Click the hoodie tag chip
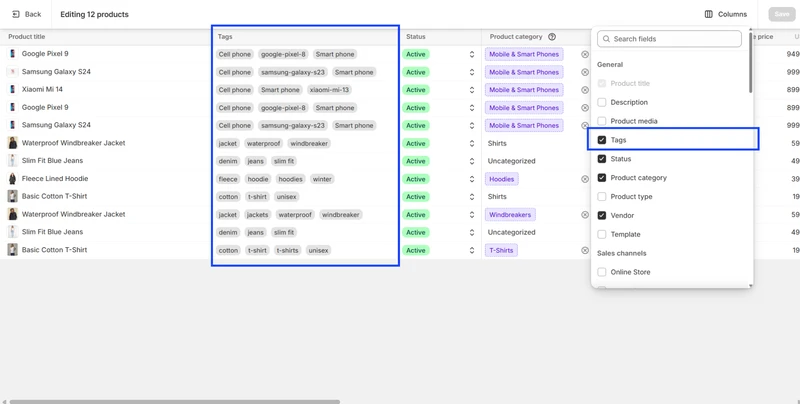 point(258,179)
